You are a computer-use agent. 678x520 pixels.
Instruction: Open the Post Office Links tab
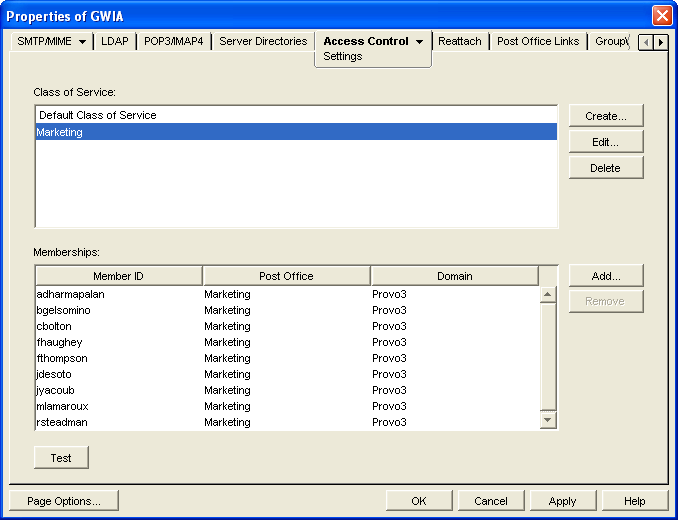(538, 42)
